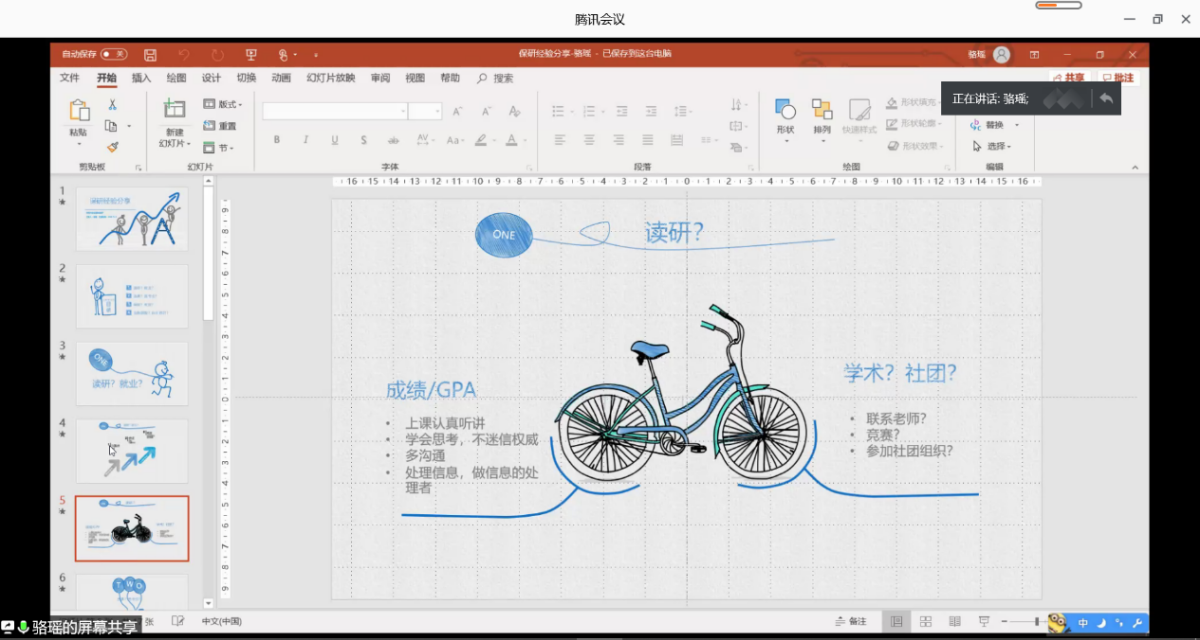Click the Paste clipboard icon

pyautogui.click(x=78, y=112)
